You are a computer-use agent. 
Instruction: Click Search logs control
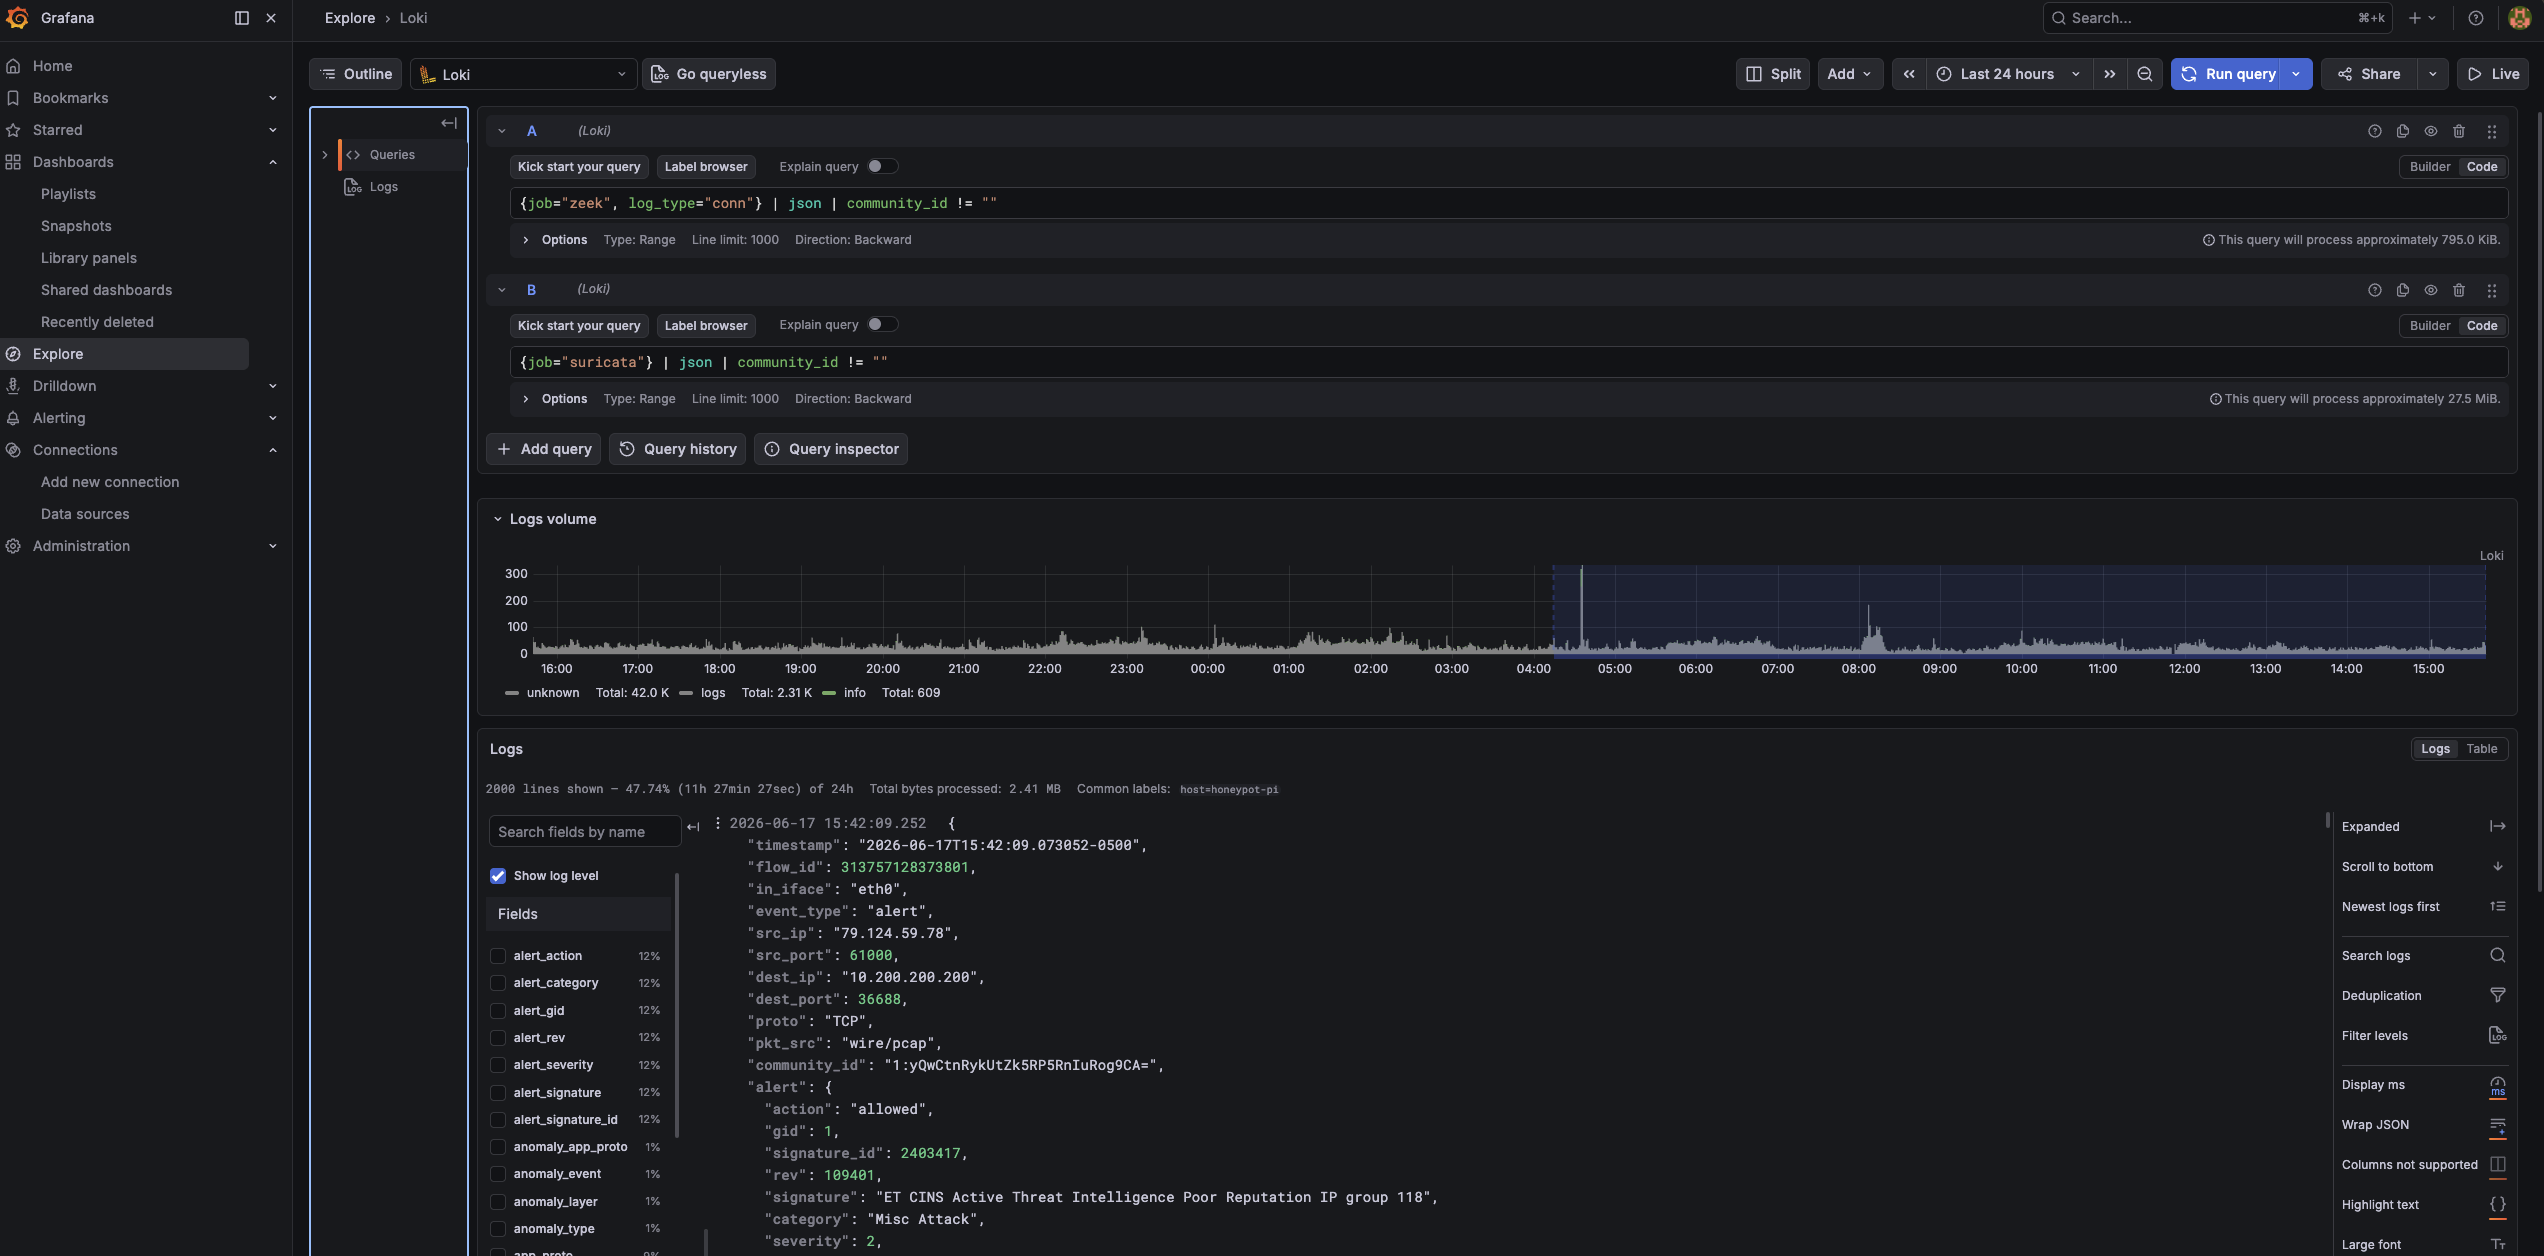click(2423, 956)
